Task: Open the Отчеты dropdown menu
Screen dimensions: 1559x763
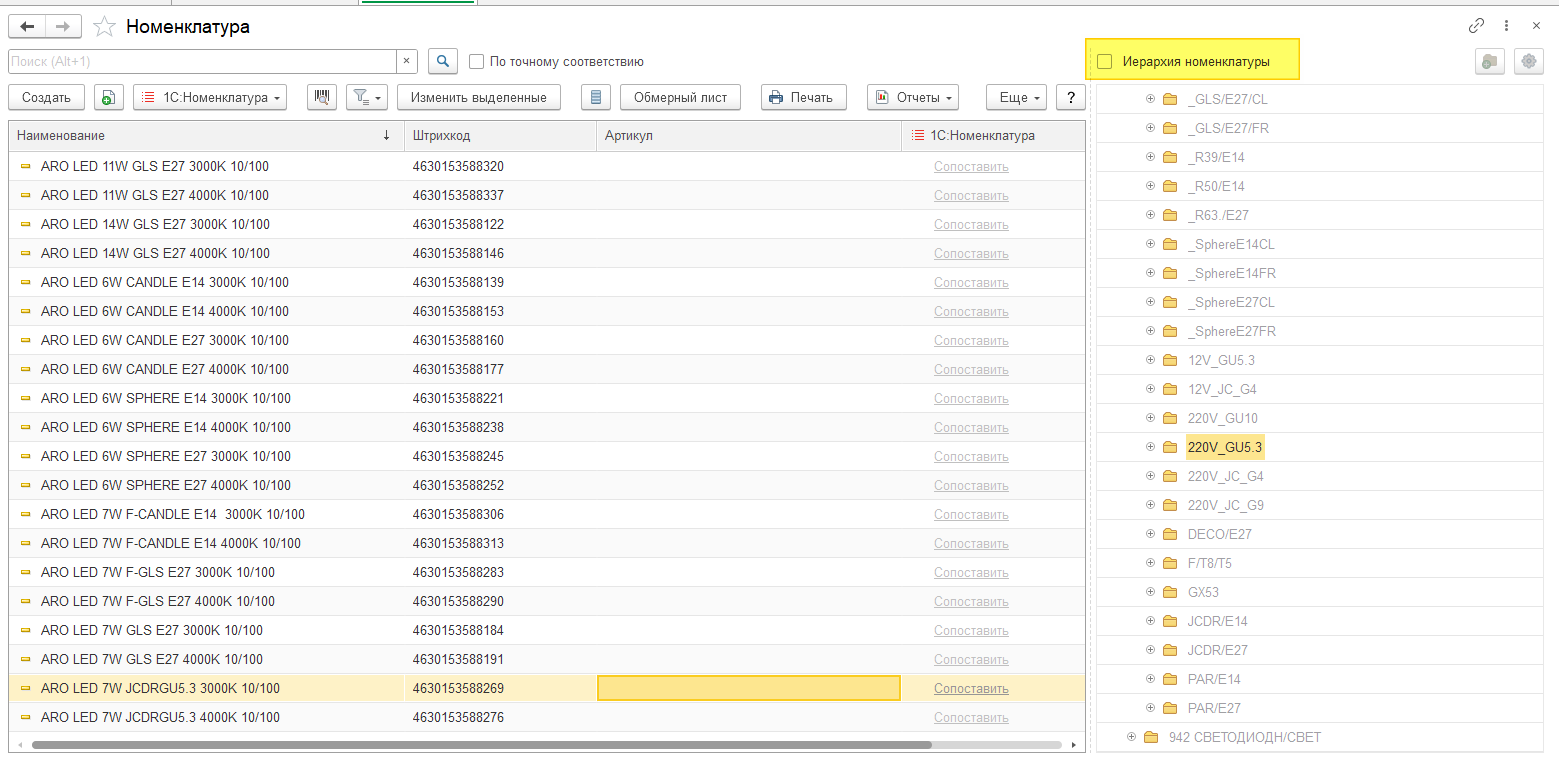Action: tap(912, 97)
